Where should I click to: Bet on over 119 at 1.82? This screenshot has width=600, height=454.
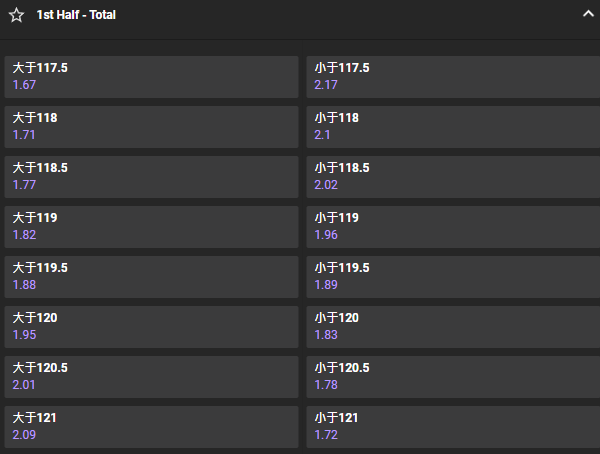click(151, 227)
